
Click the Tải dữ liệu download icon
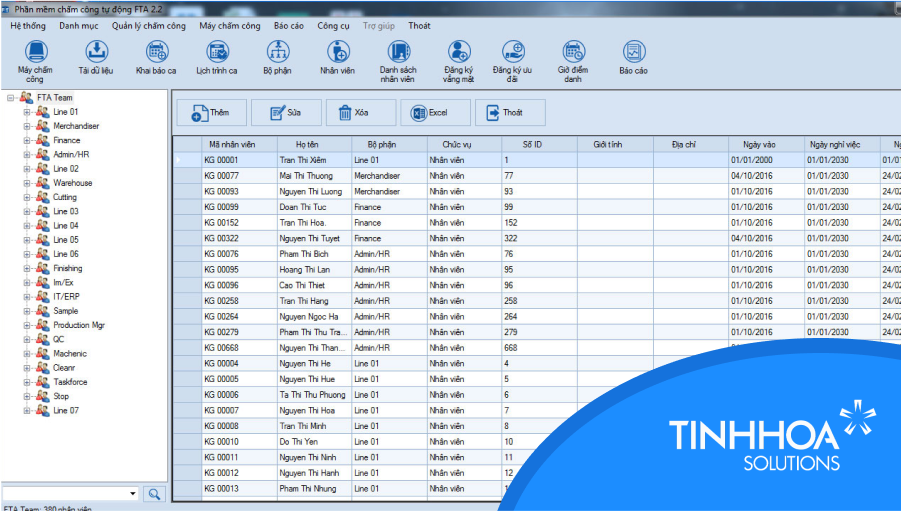pos(97,52)
